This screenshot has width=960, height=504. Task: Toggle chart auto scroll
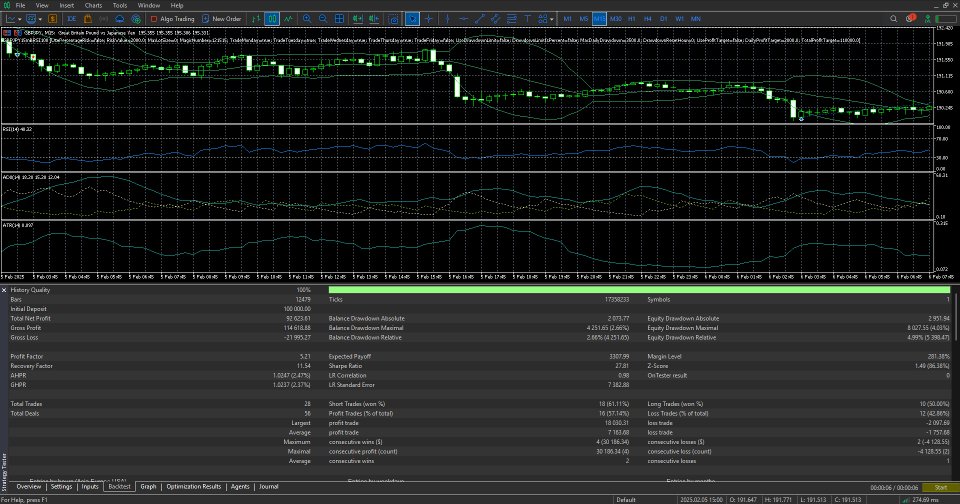pyautogui.click(x=358, y=19)
